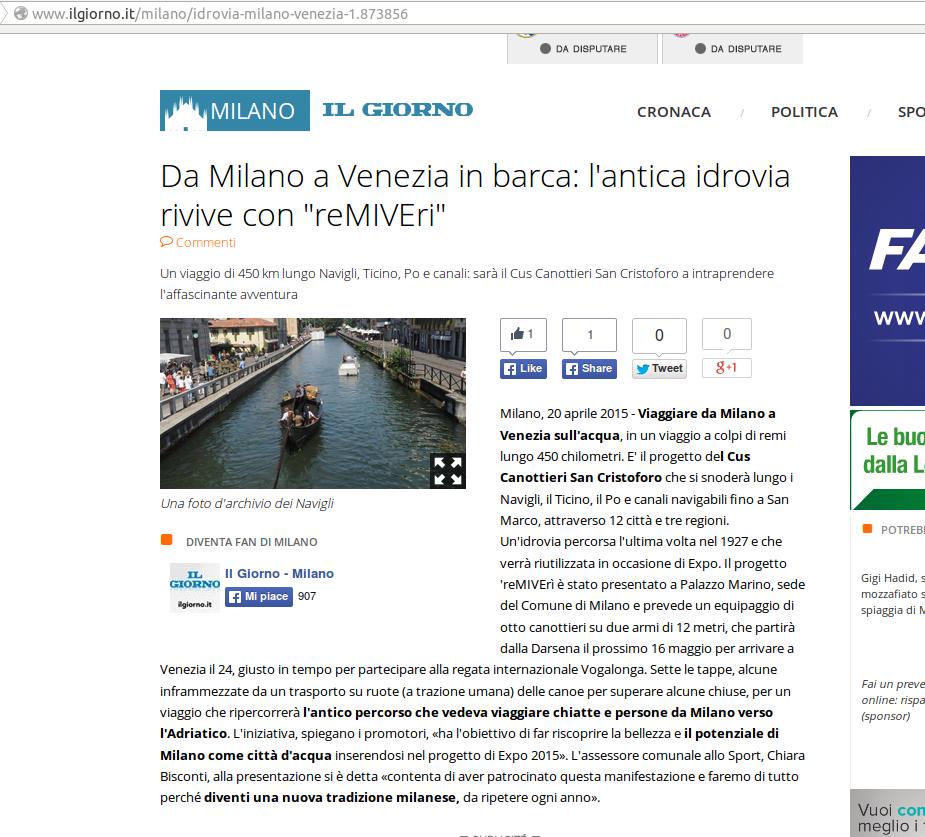925x837 pixels.
Task: Go to Il Giorno homepage logo
Action: click(398, 110)
